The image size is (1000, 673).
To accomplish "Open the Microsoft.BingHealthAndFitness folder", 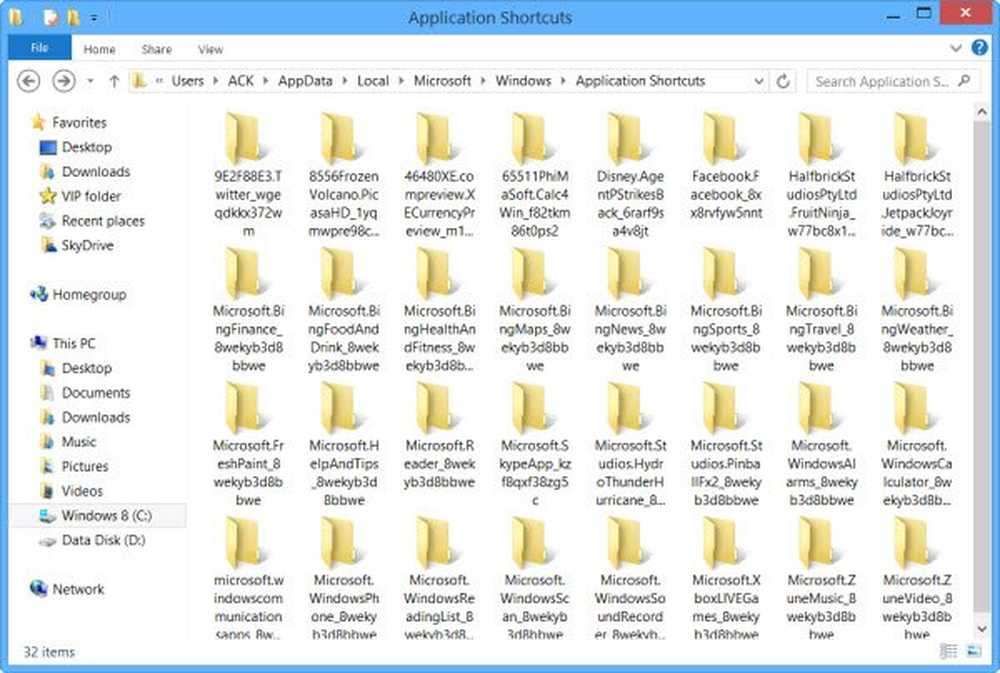I will (x=439, y=310).
